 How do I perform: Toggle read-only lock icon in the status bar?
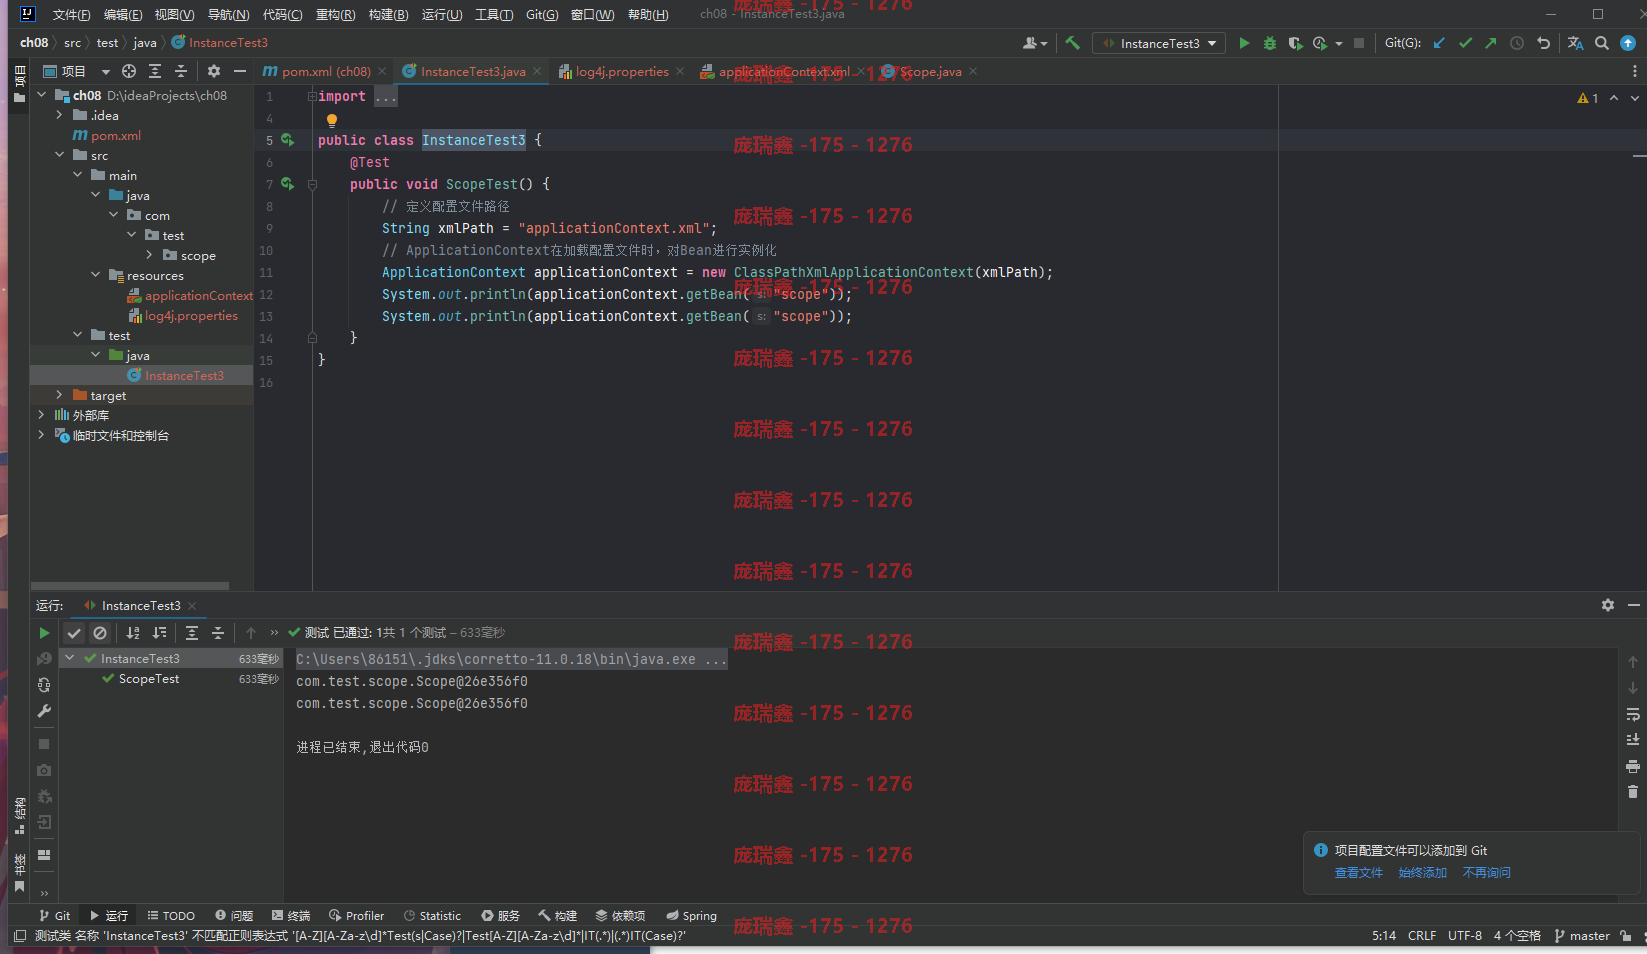pos(1626,936)
